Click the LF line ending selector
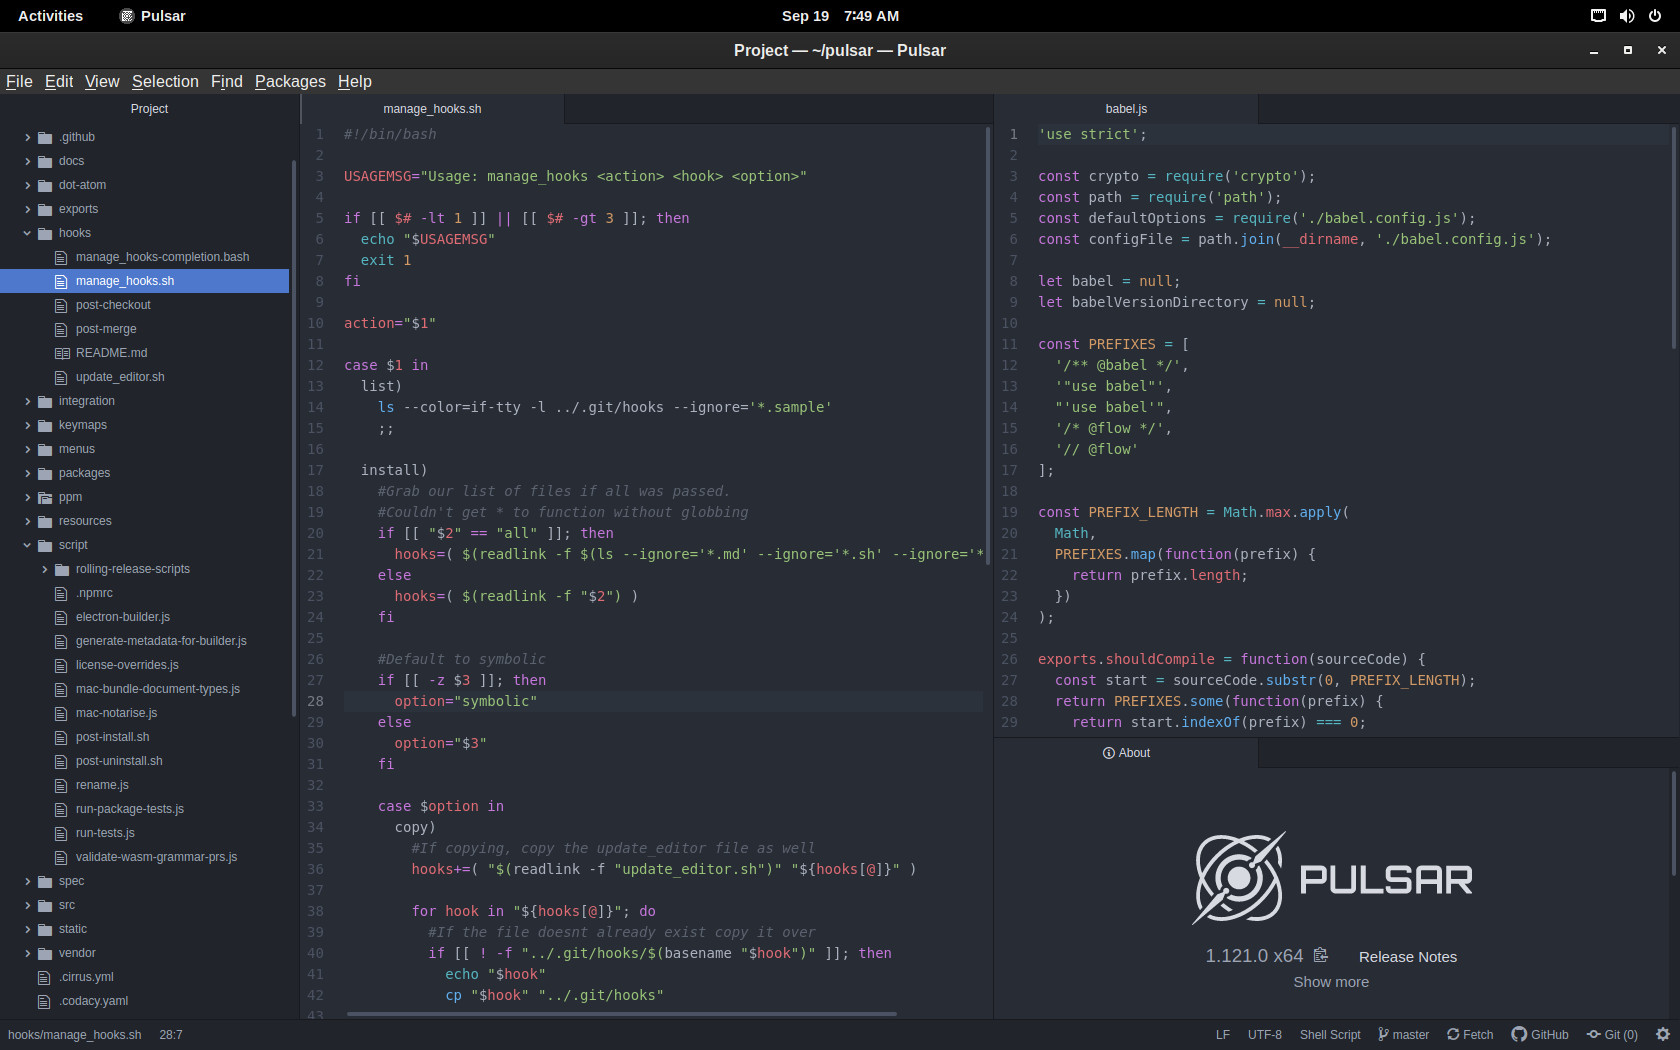Screen dimensions: 1680x1050 click(1223, 1035)
